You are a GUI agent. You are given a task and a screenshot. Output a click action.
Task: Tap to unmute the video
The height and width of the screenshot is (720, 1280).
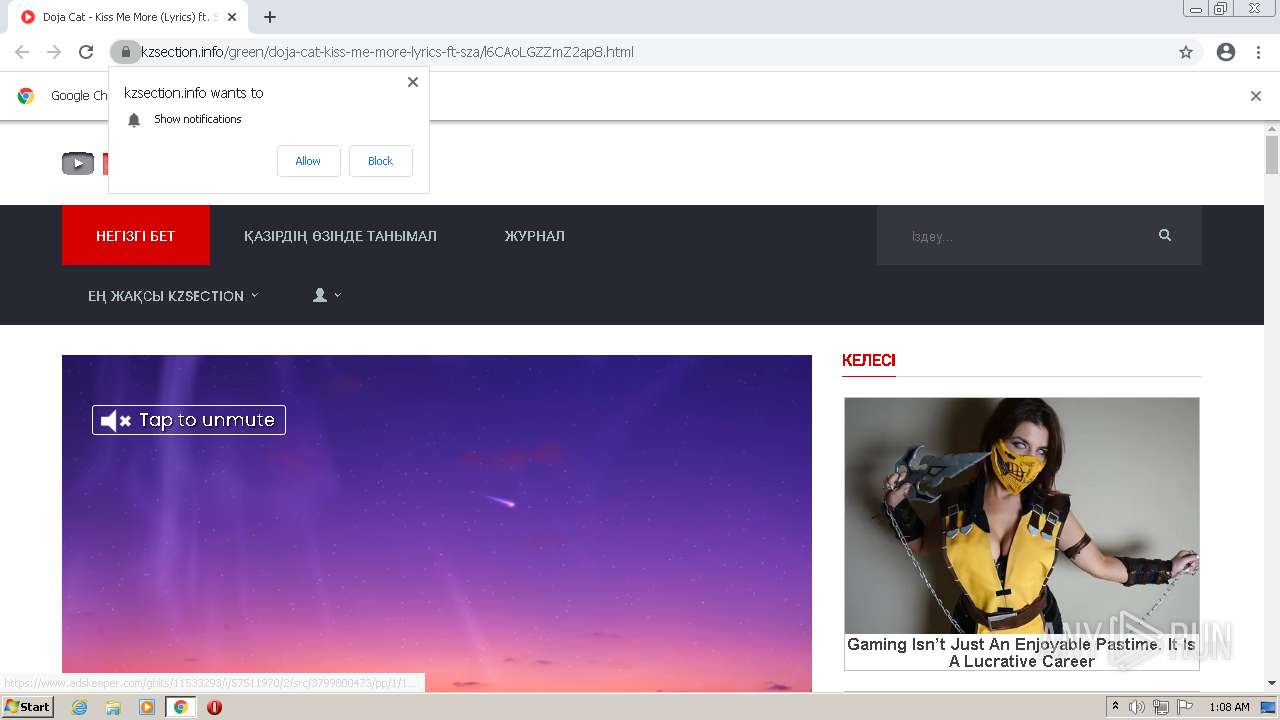(189, 420)
